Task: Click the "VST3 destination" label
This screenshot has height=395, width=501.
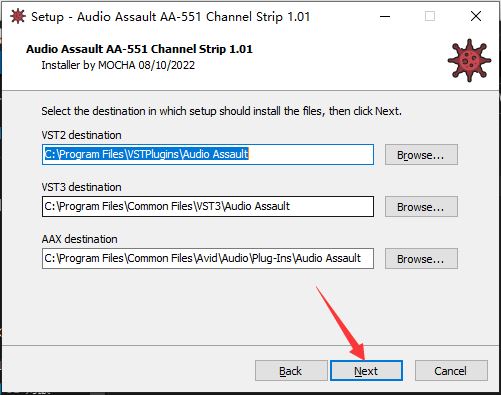Action: click(81, 187)
